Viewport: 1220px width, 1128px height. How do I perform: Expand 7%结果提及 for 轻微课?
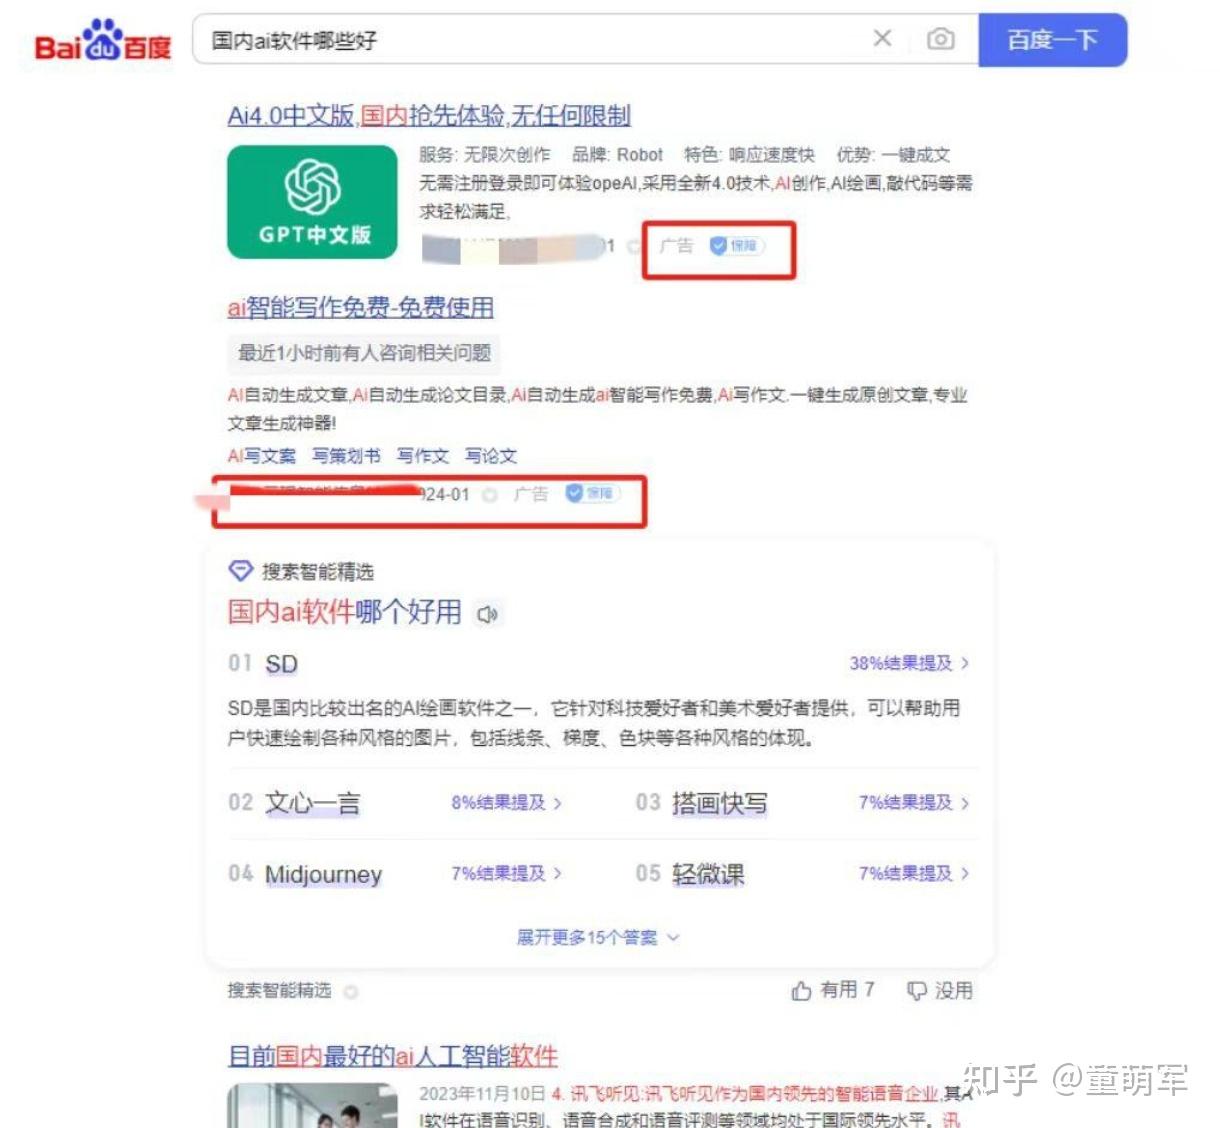click(x=914, y=874)
